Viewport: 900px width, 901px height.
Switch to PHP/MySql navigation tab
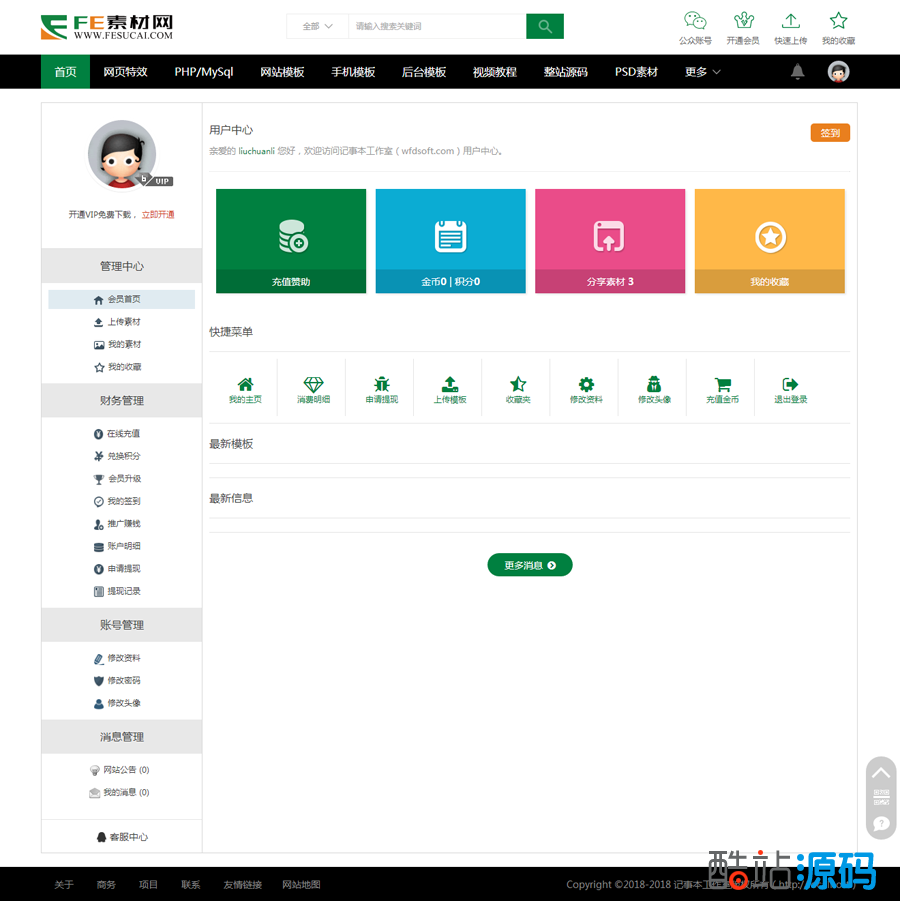coord(204,72)
